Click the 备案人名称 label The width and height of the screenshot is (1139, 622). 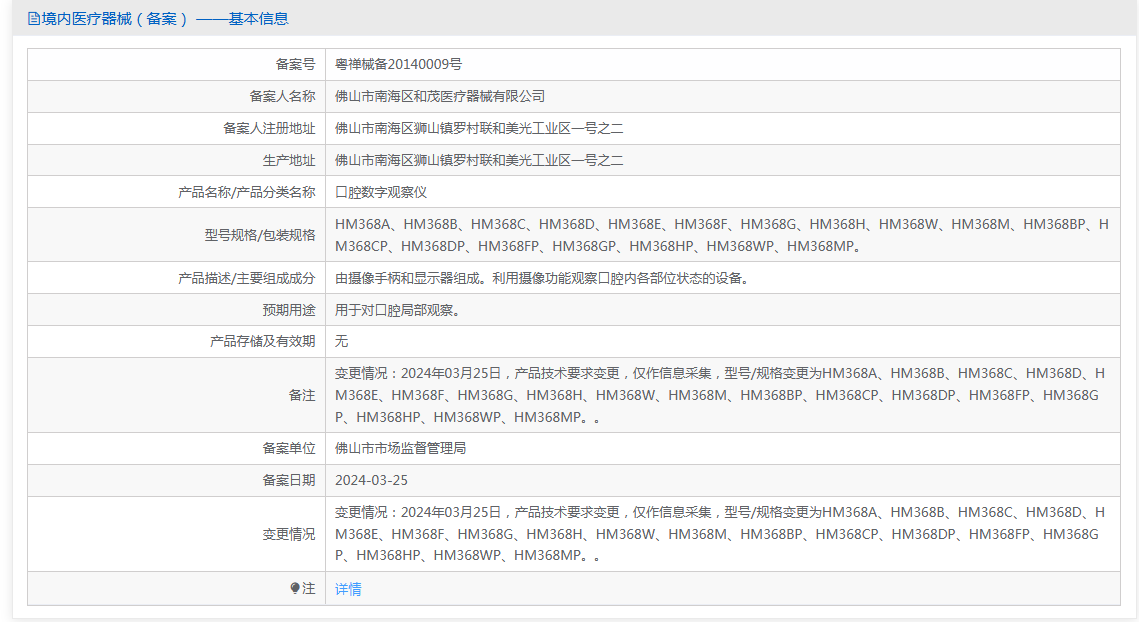click(x=283, y=97)
